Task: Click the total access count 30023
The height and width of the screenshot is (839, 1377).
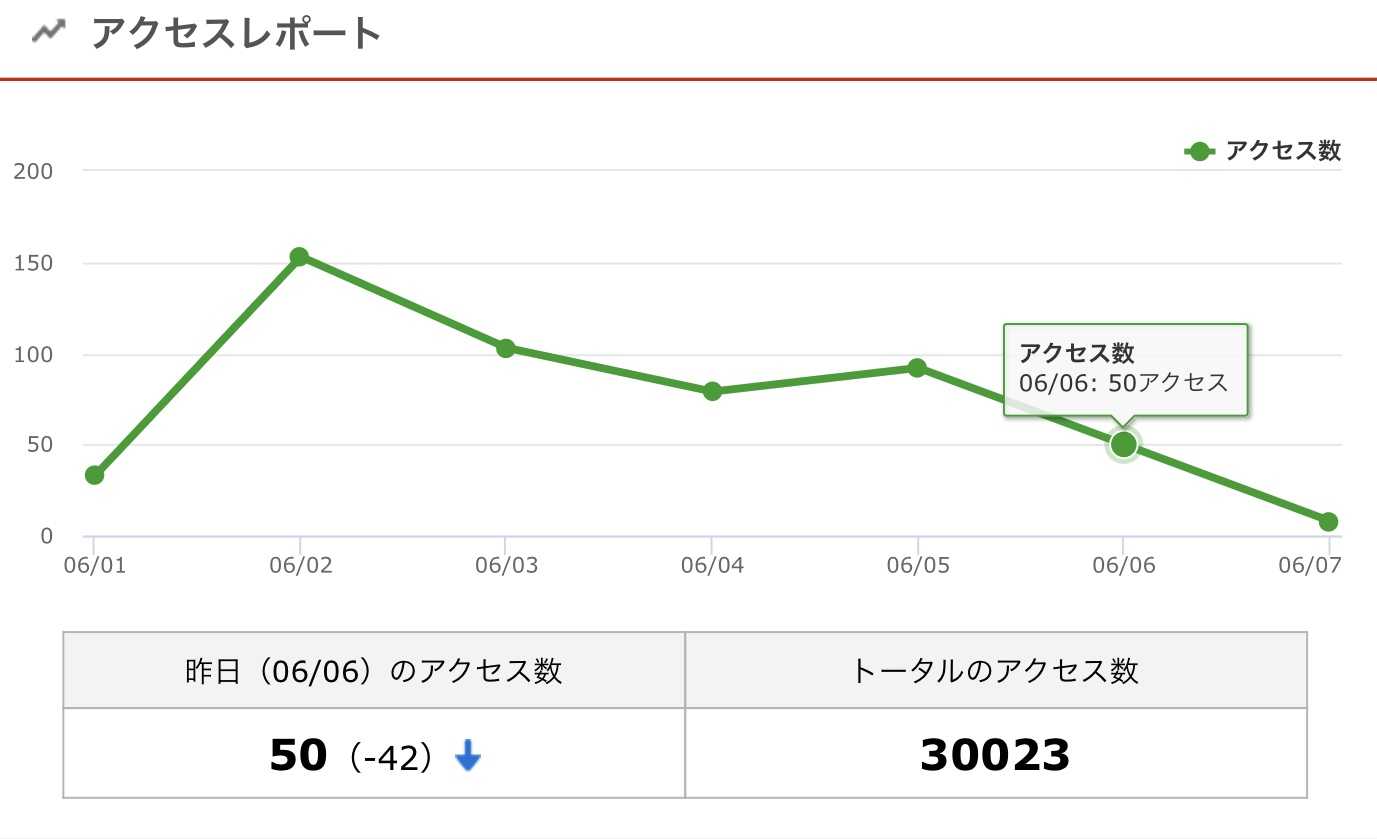Action: (995, 756)
